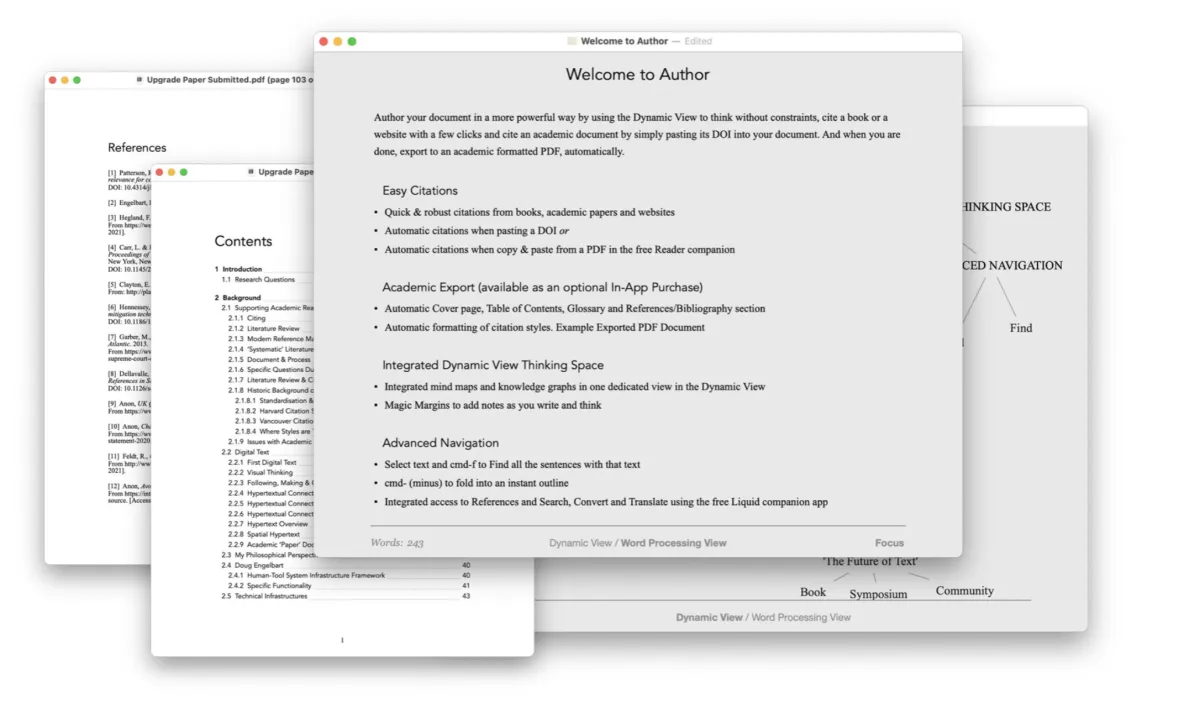Image resolution: width=1200 pixels, height=713 pixels.
Task: Open contents entry 2.2.2 Visual Thinking
Action: coord(260,472)
